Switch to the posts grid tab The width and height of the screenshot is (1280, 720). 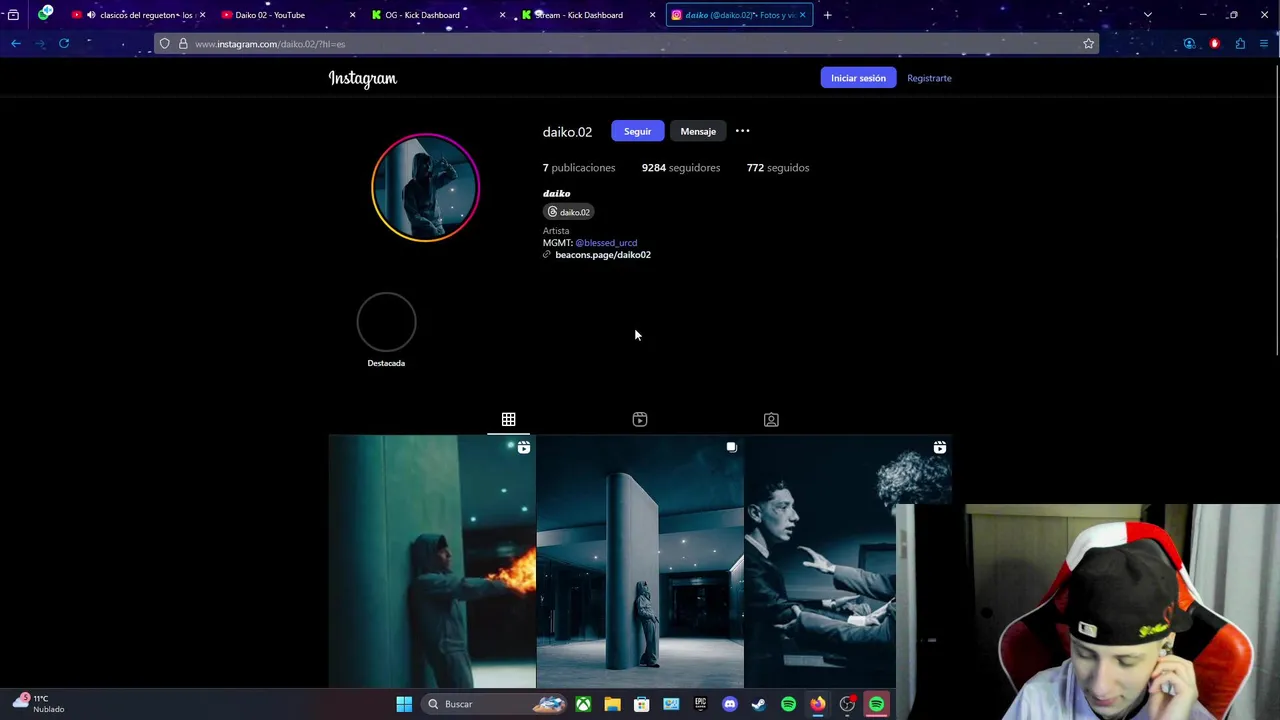[x=508, y=420]
